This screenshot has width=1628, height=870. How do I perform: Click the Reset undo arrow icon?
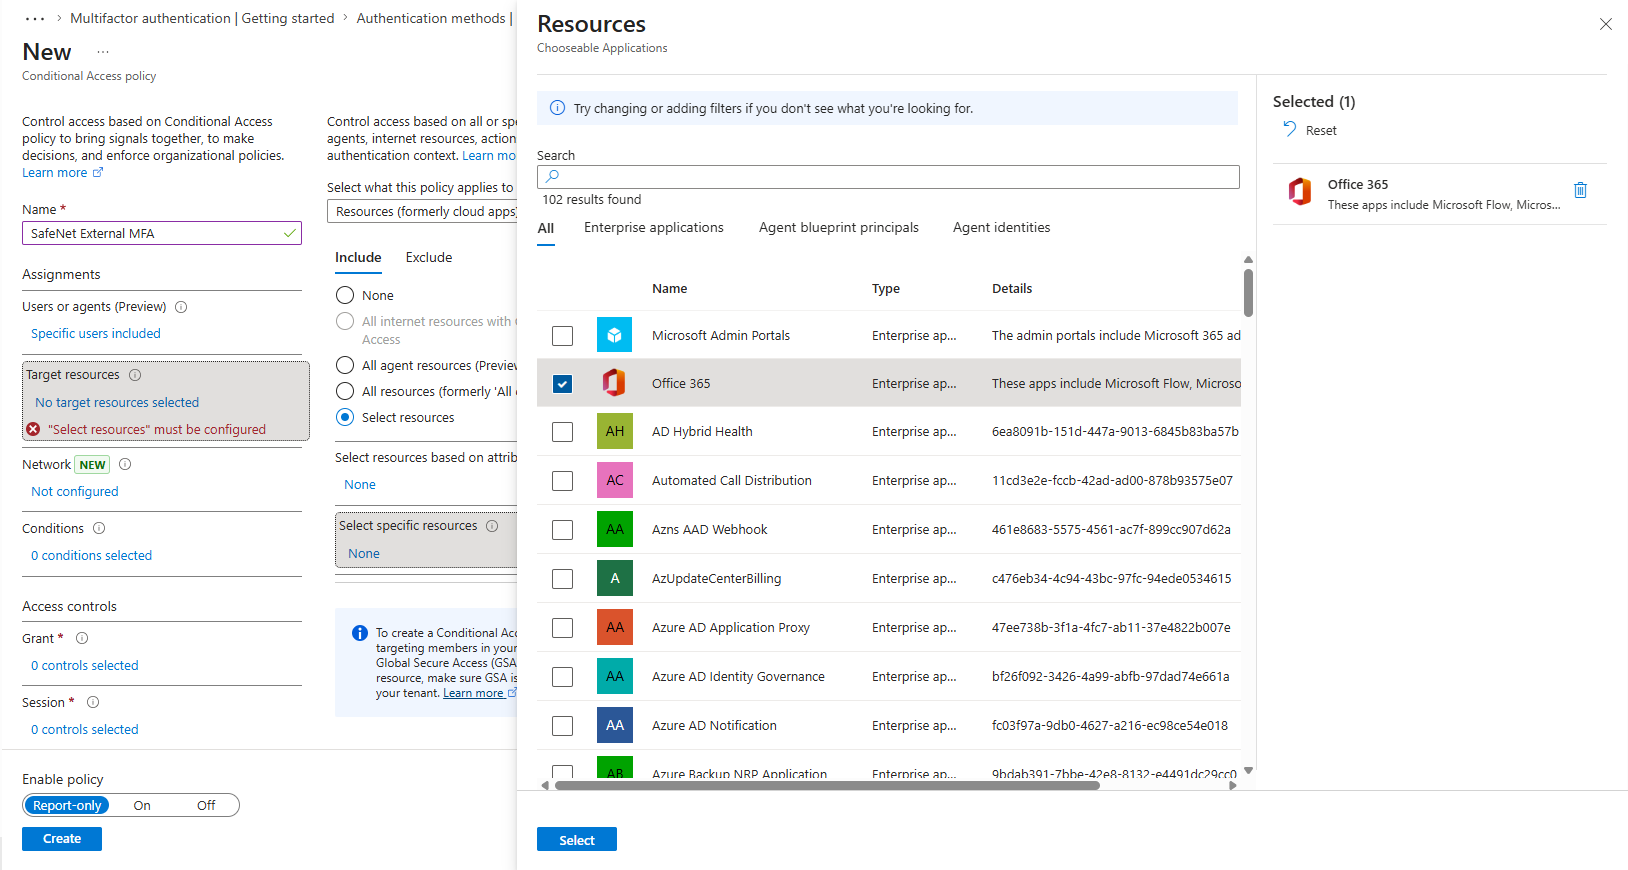click(1290, 129)
